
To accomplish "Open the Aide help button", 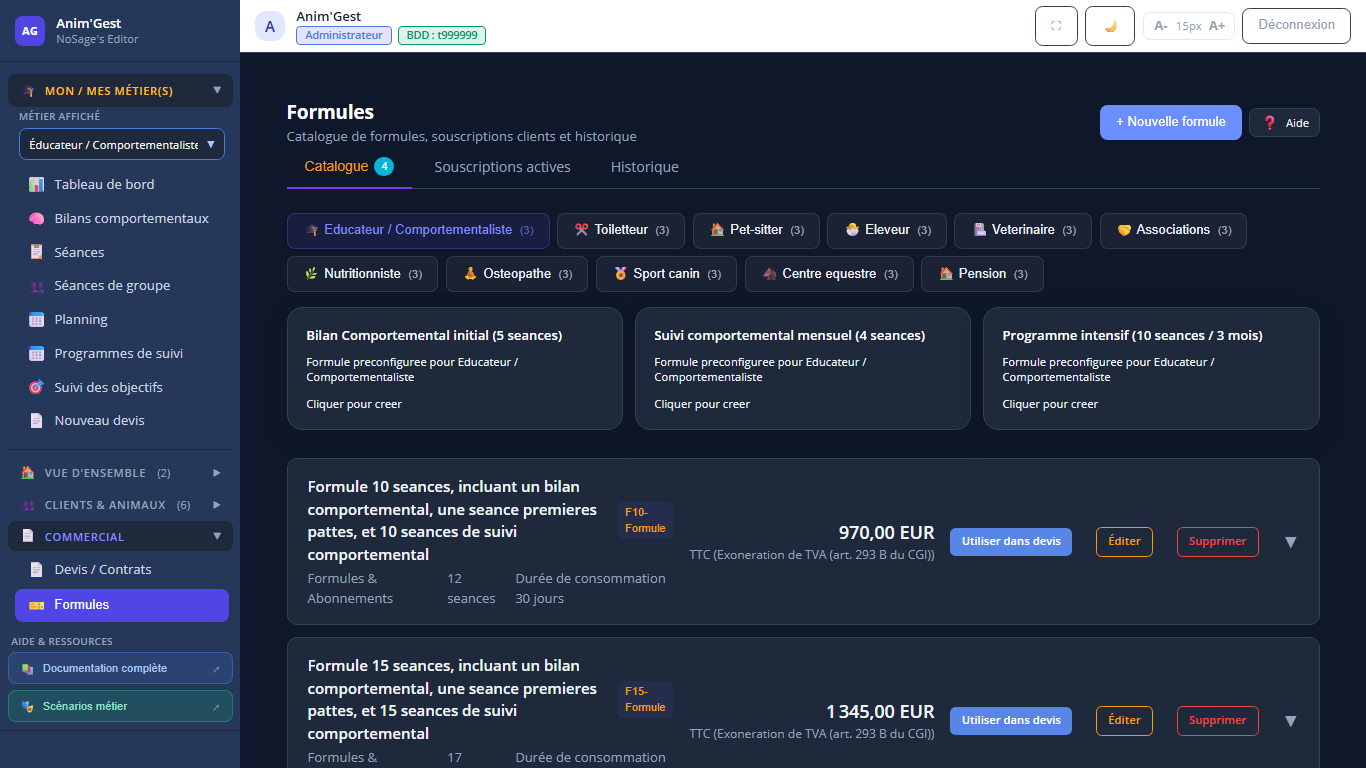I will (1284, 123).
